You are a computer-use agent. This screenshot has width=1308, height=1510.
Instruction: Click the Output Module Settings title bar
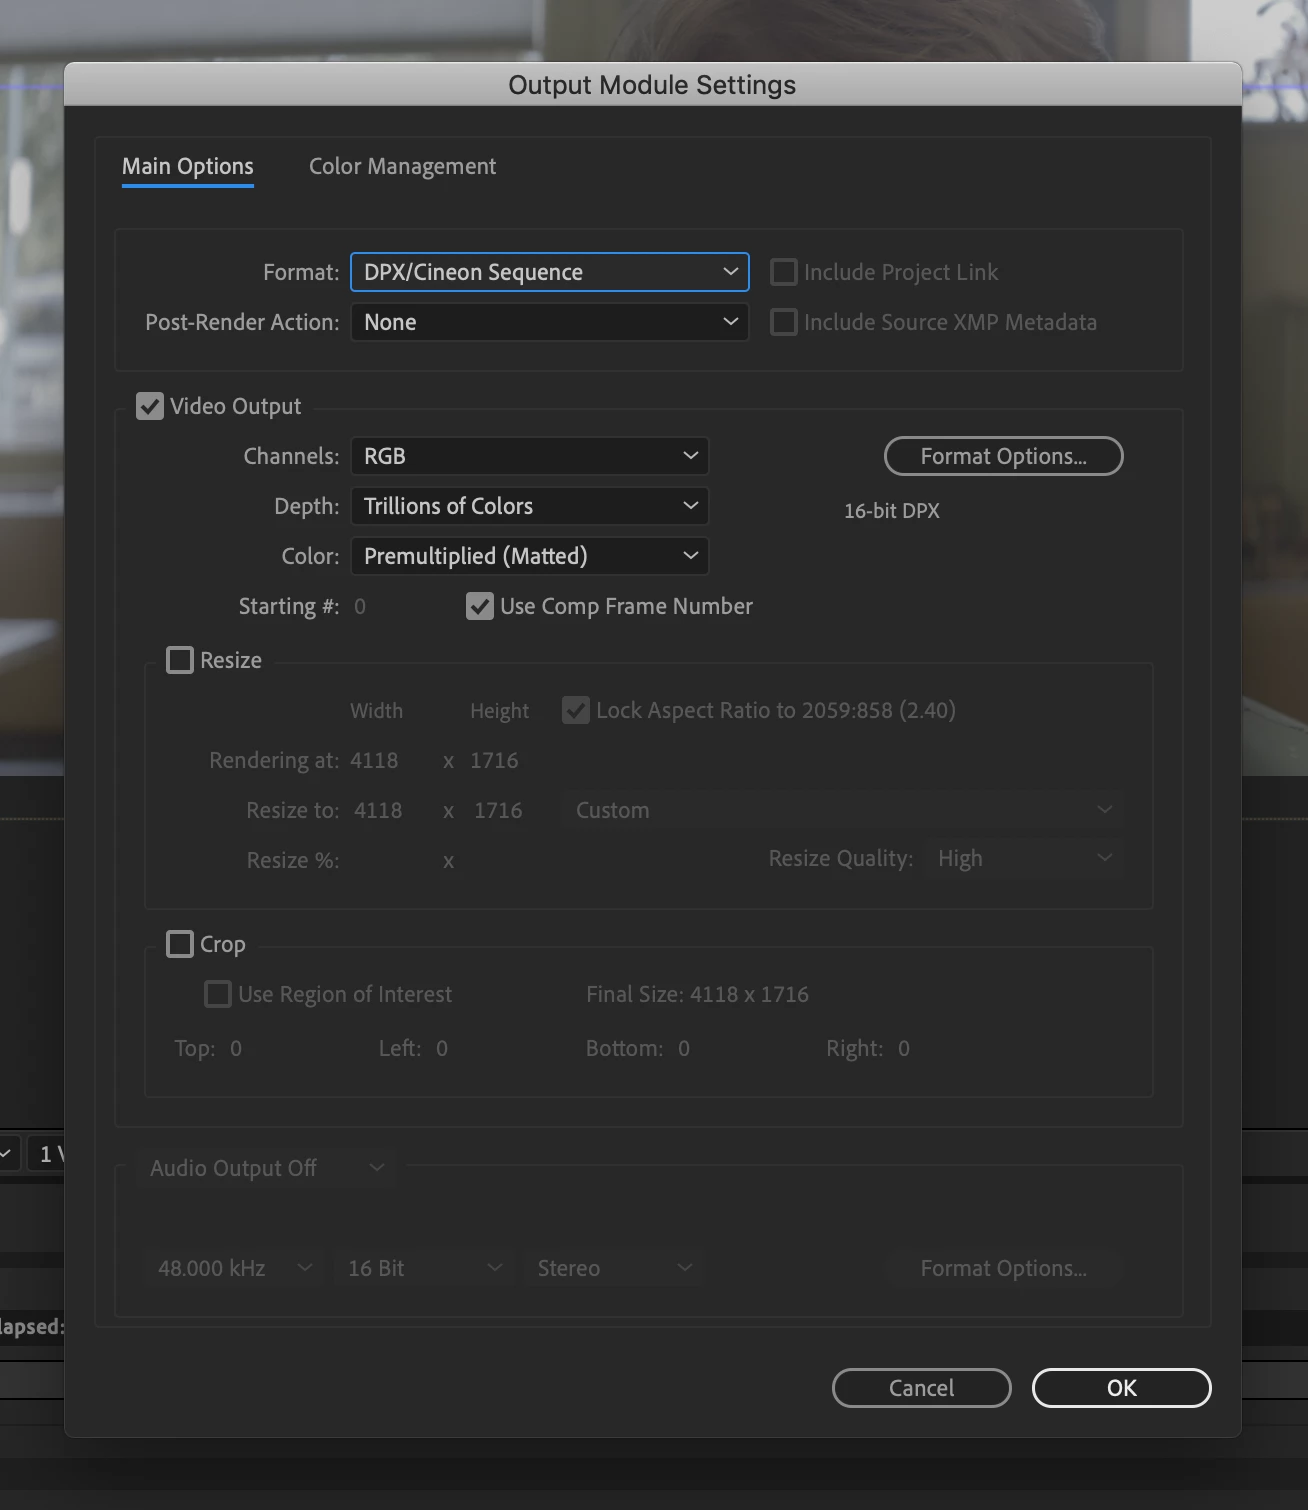652,85
